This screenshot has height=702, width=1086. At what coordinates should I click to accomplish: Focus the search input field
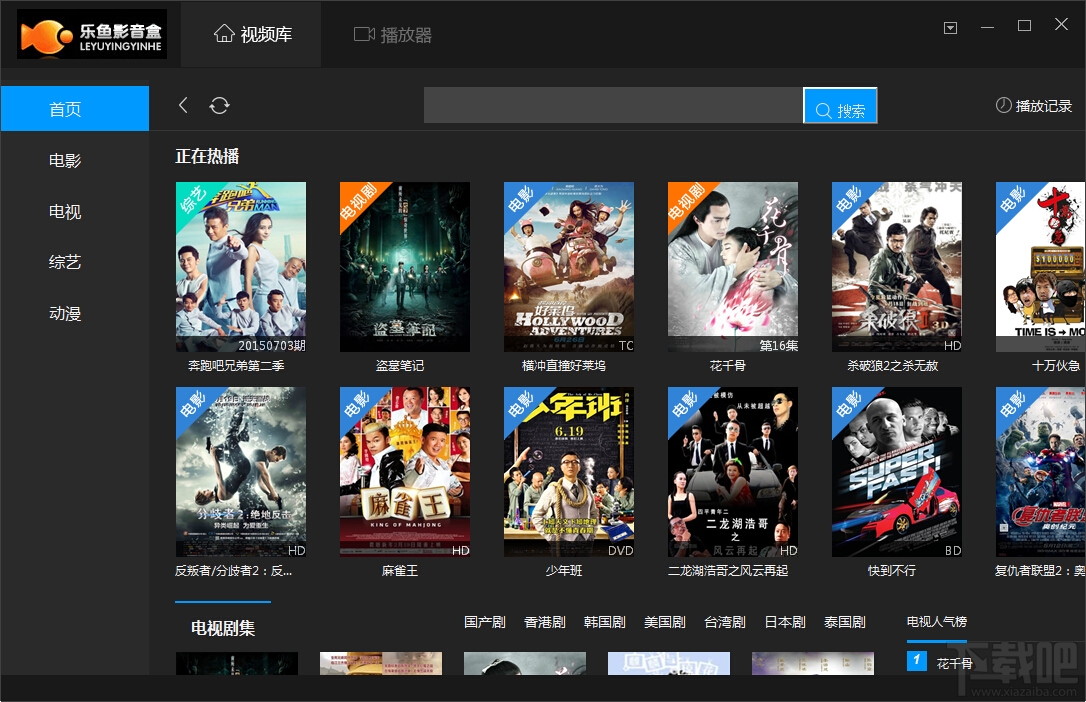click(613, 105)
